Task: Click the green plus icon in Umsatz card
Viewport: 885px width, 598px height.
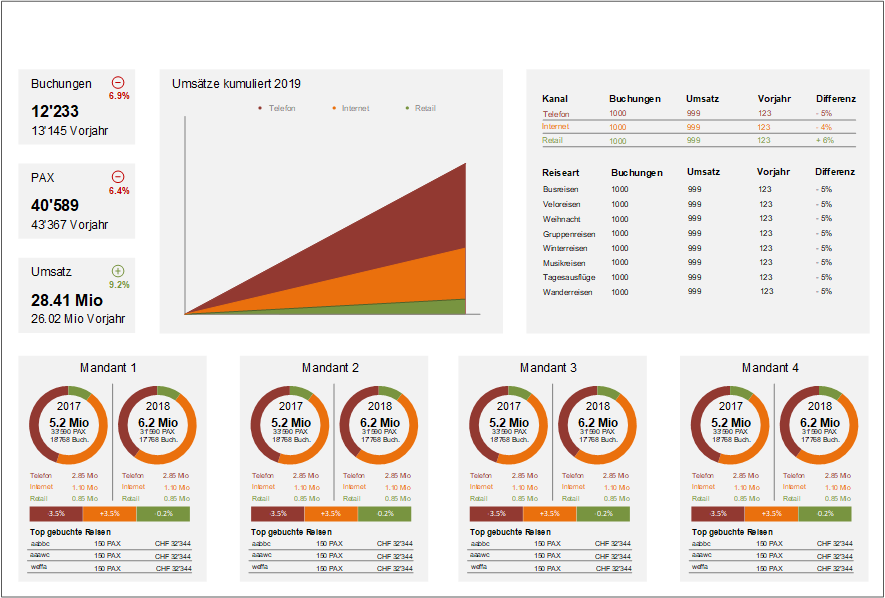Action: click(x=118, y=271)
